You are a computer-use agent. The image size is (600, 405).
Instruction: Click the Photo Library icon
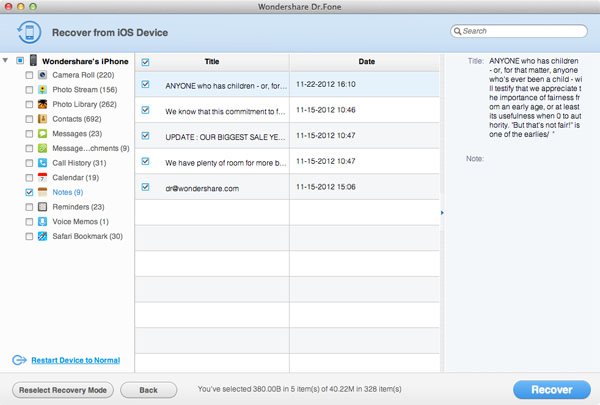42,104
